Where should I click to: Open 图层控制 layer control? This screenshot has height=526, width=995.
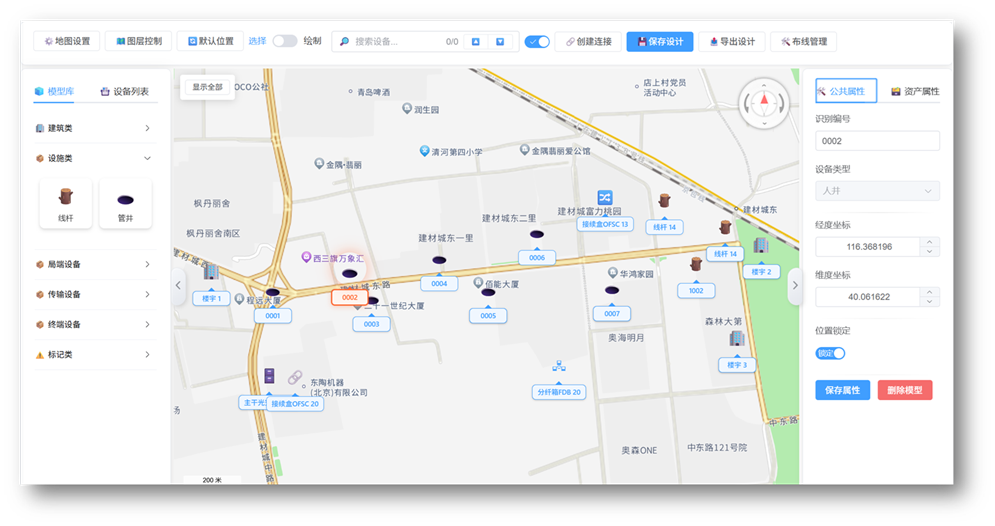(138, 41)
